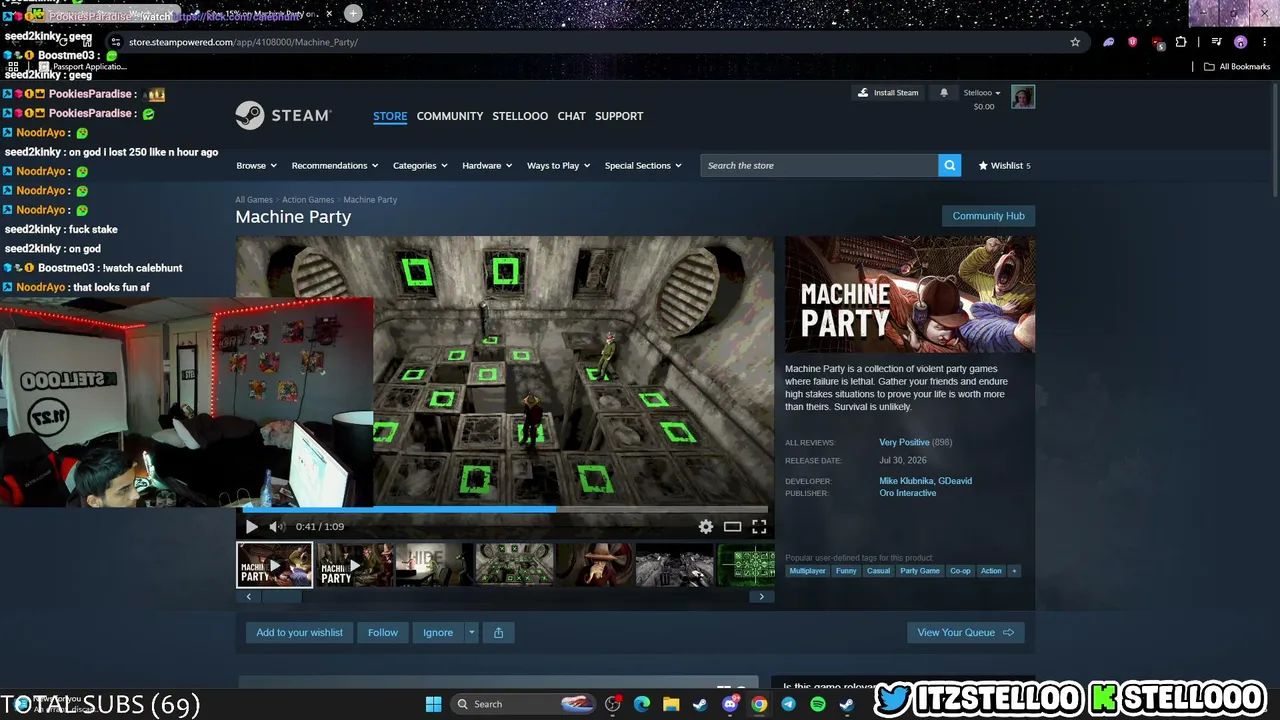Open the notifications bell in Steam header

coord(944,93)
